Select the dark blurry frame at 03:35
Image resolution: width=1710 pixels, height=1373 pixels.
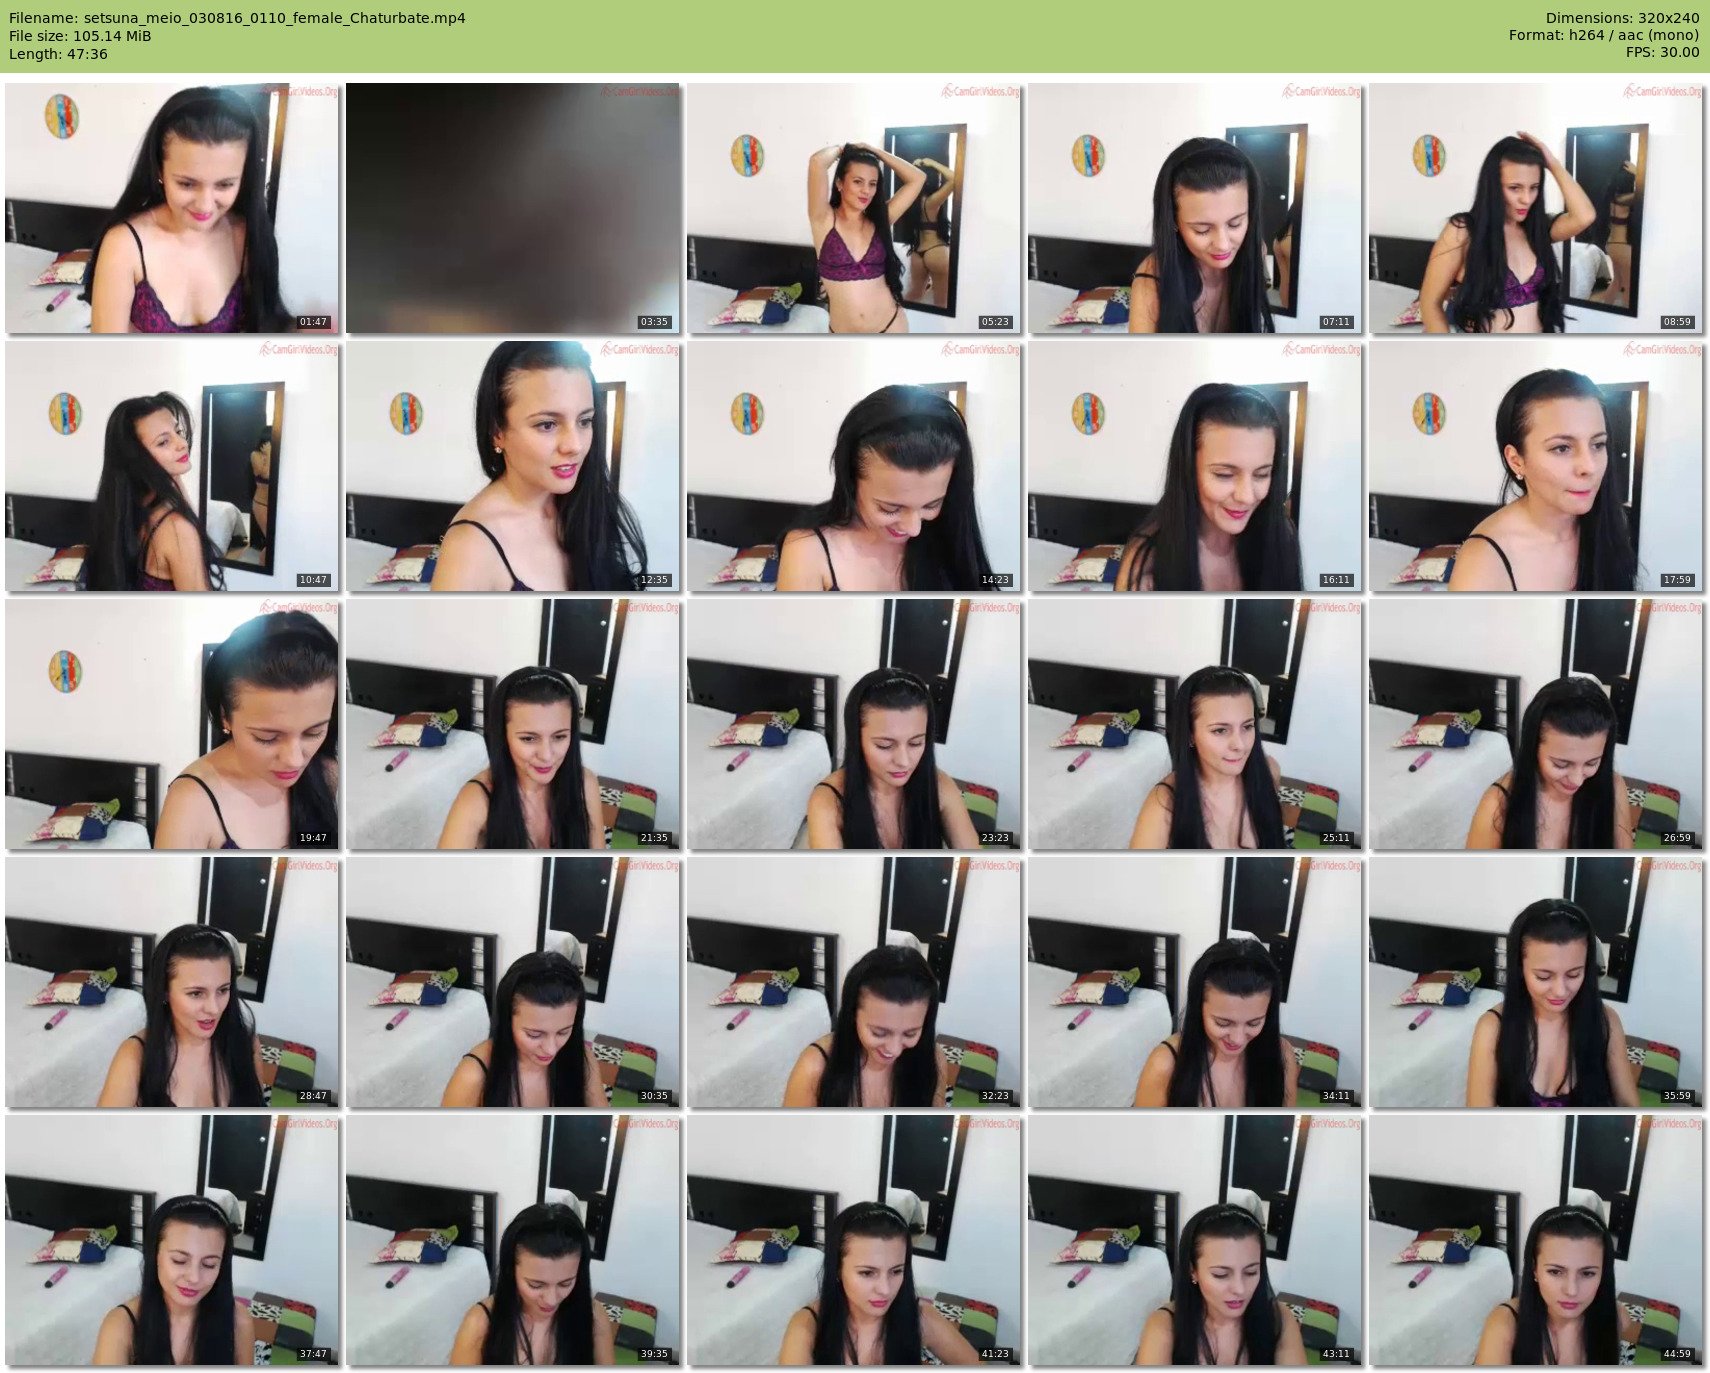513,208
